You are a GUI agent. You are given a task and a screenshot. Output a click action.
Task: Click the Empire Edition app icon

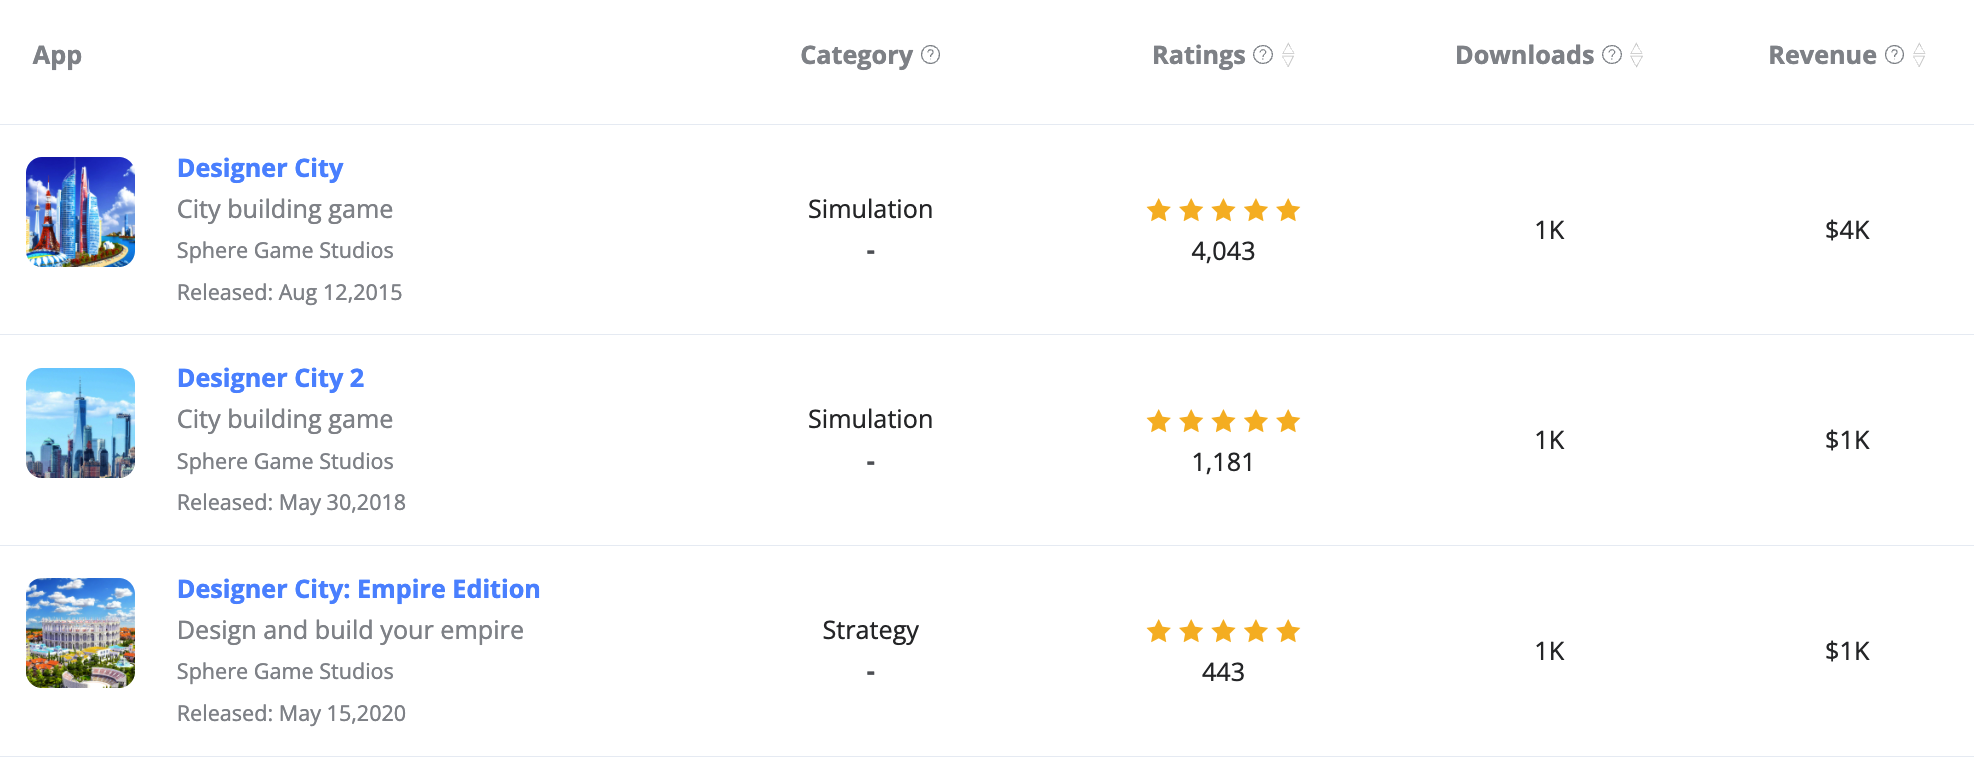pos(80,633)
